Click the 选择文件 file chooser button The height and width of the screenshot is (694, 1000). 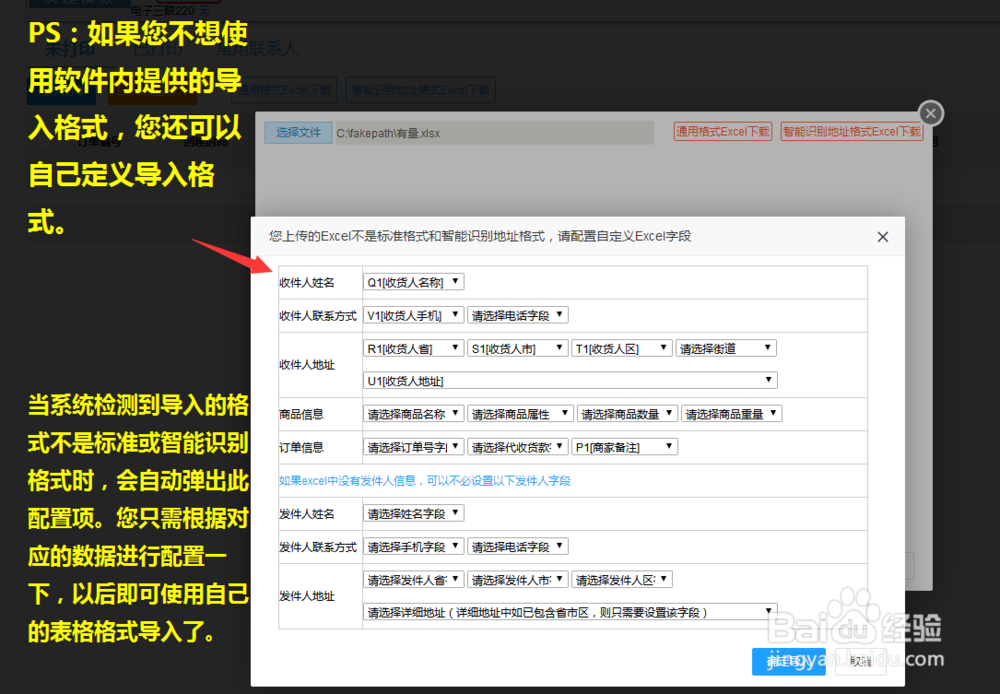(297, 131)
